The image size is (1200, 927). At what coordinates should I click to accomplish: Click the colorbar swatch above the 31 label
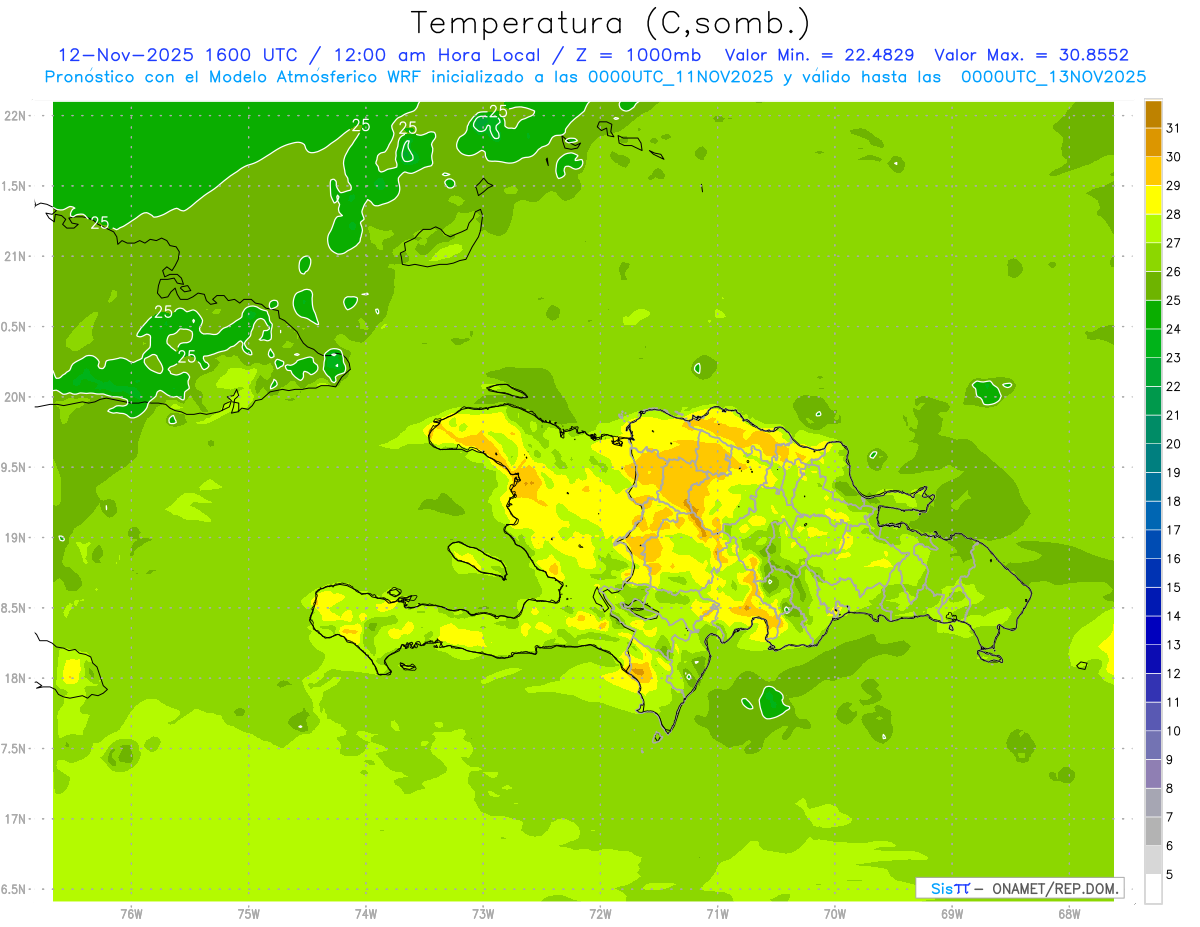1153,114
